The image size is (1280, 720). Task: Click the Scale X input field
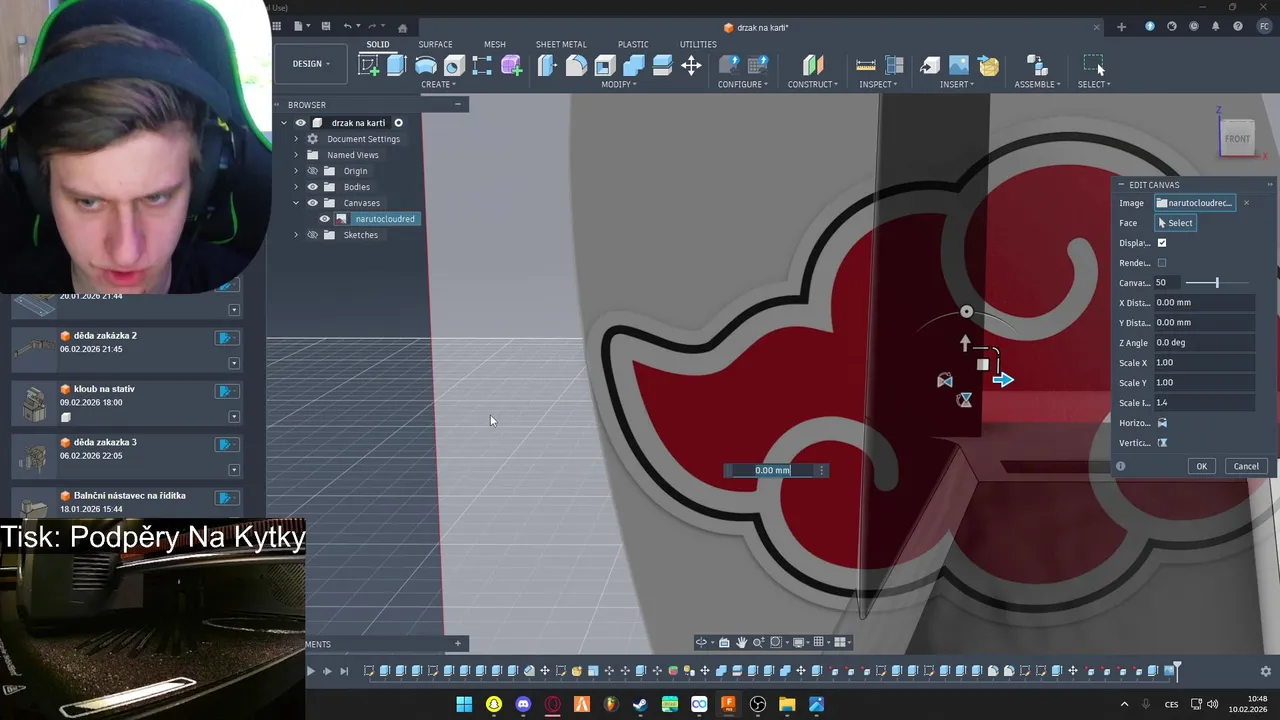pos(1204,363)
